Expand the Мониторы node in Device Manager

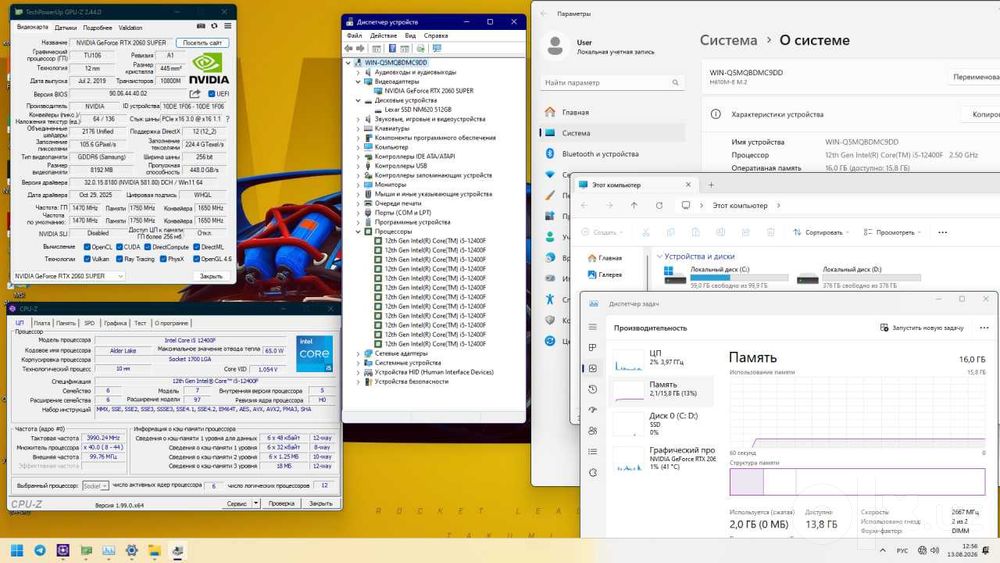358,185
